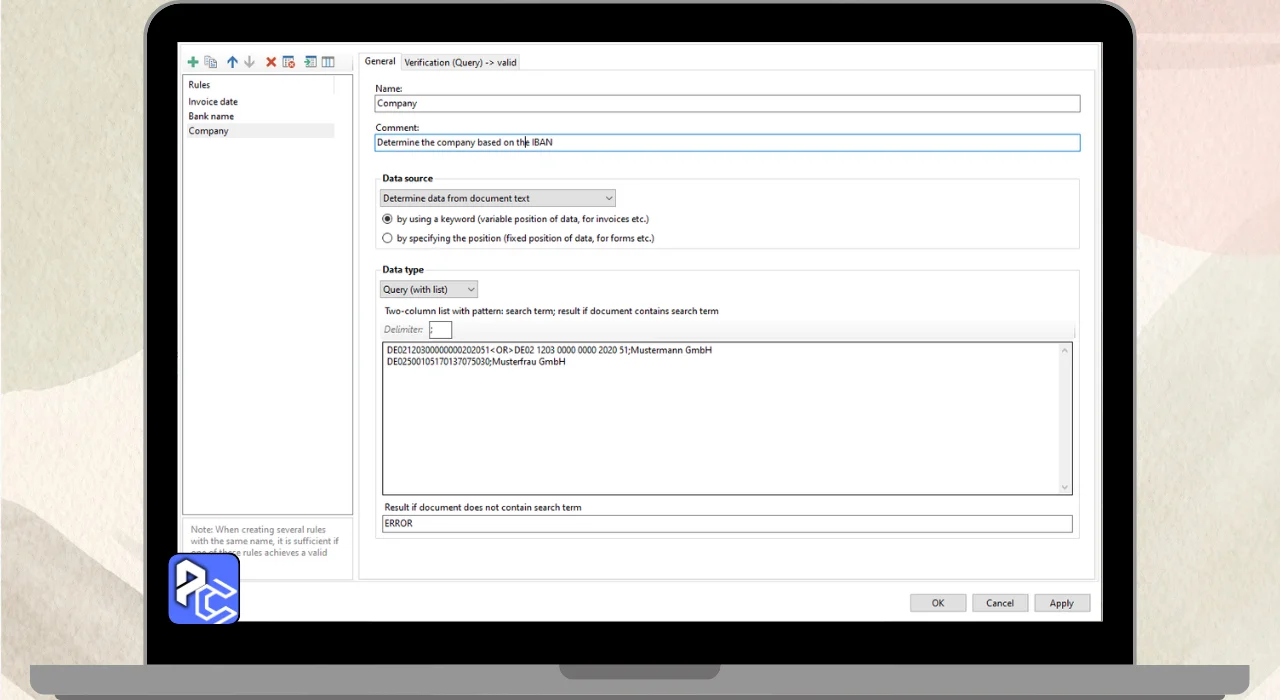Open the Verification (Query) -> valid tab
The image size is (1280, 700).
(460, 62)
